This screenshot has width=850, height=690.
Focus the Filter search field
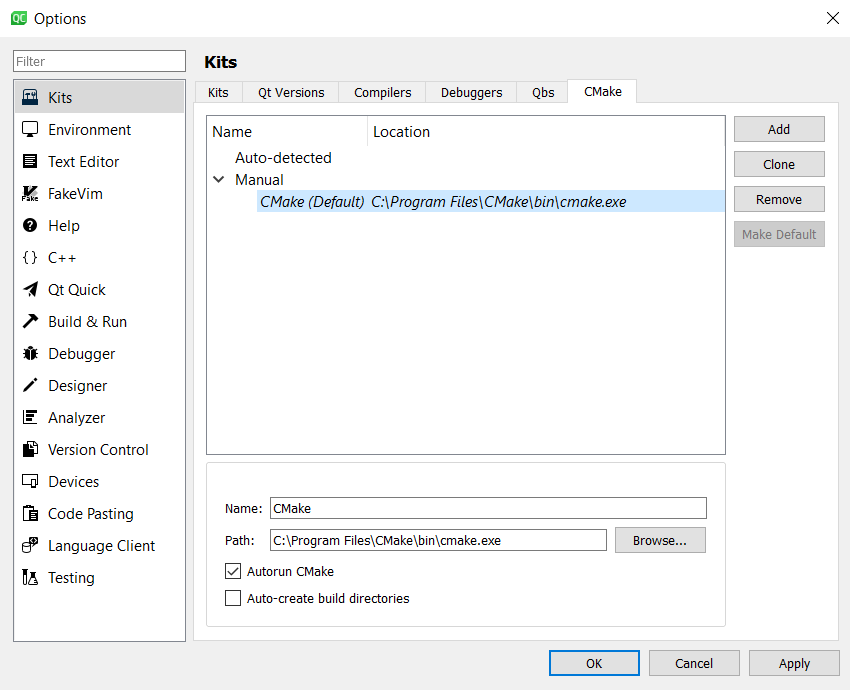click(x=99, y=61)
